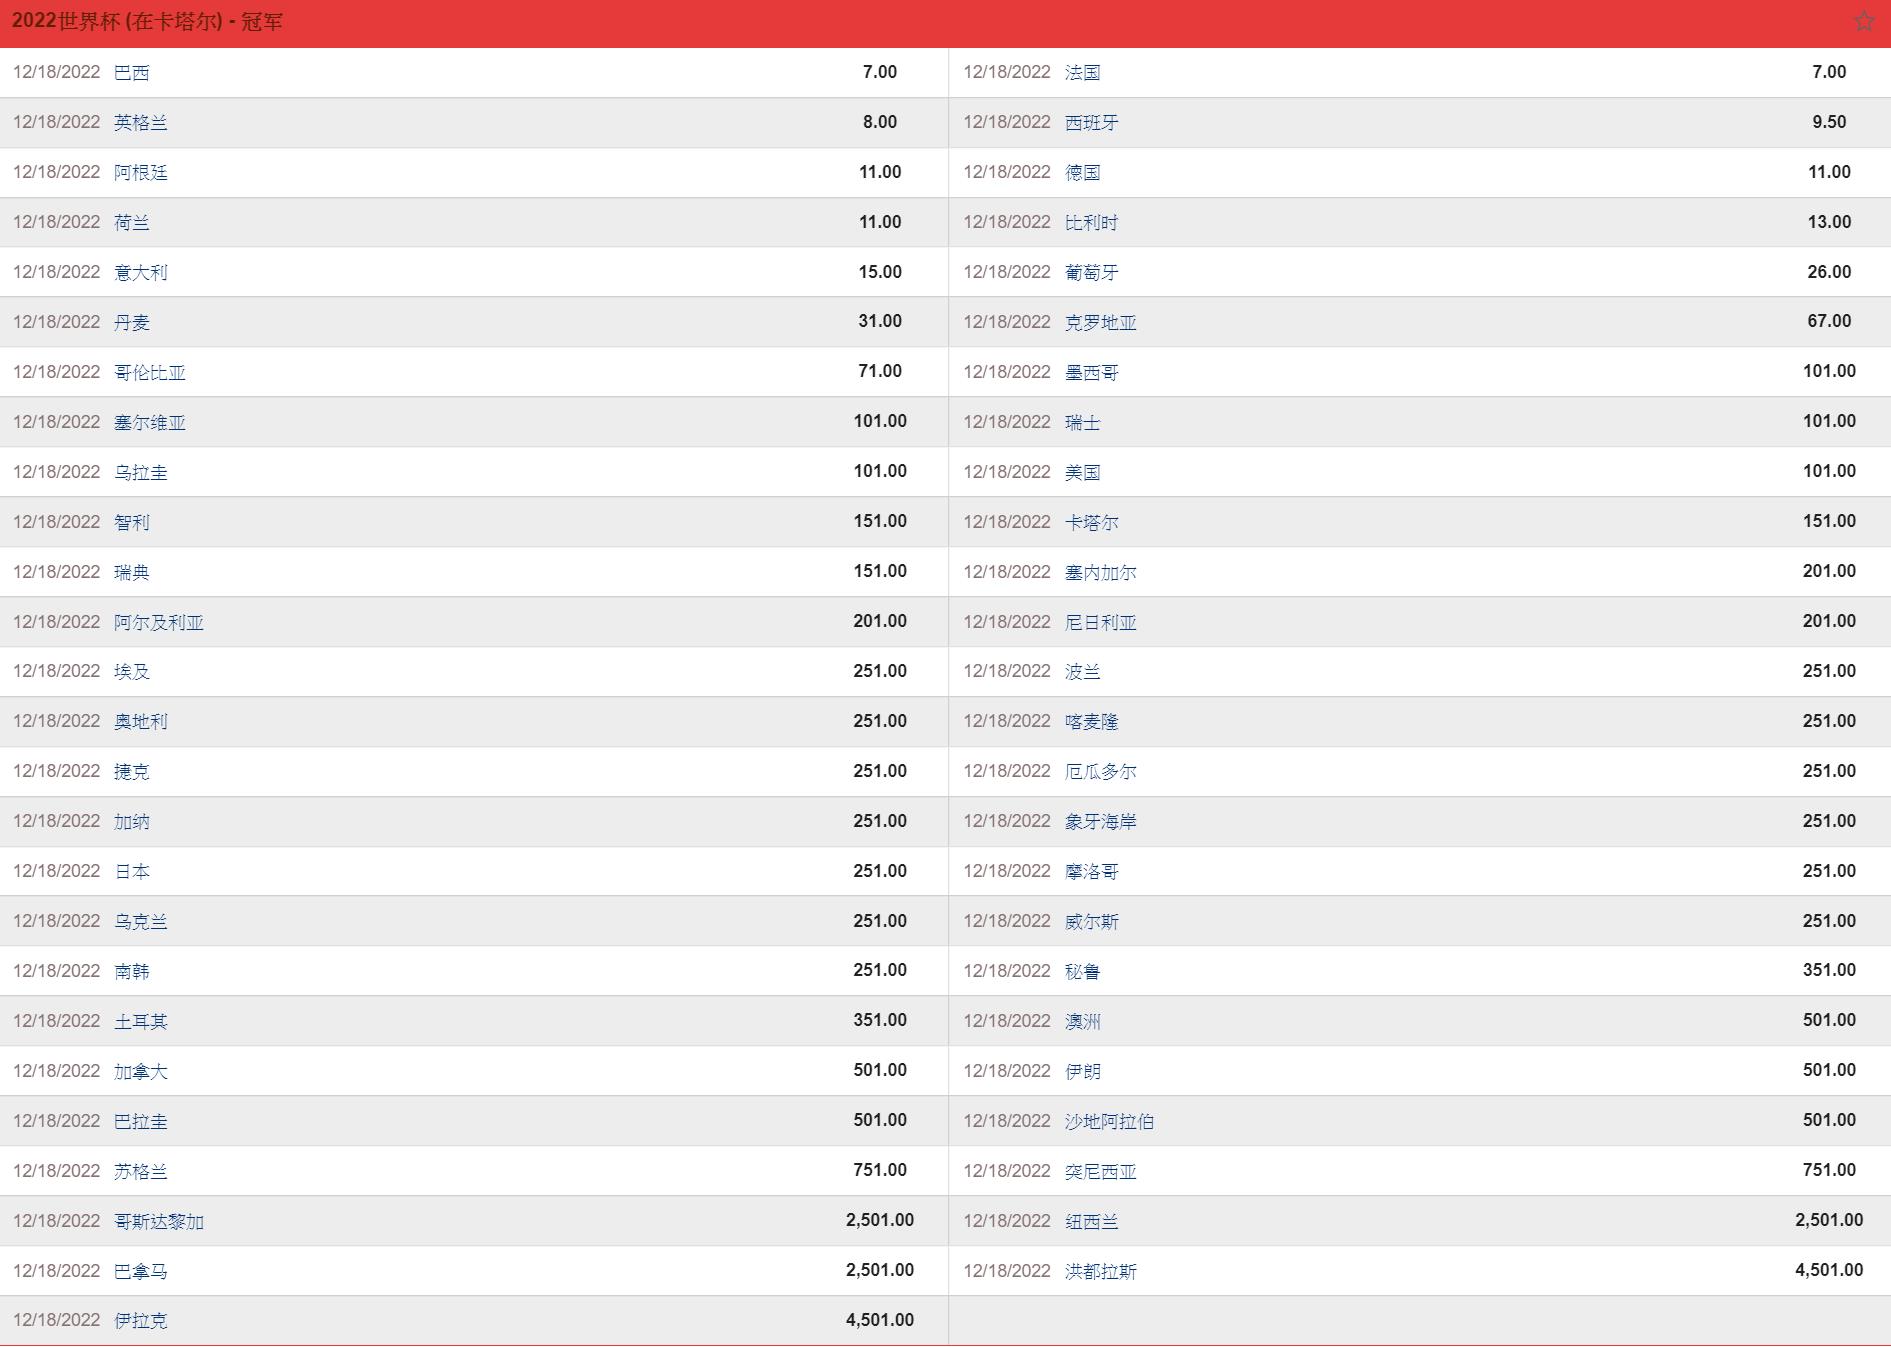Choose 巴拿马 odds 2,501.00
Image resolution: width=1891 pixels, height=1347 pixels.
pos(880,1270)
